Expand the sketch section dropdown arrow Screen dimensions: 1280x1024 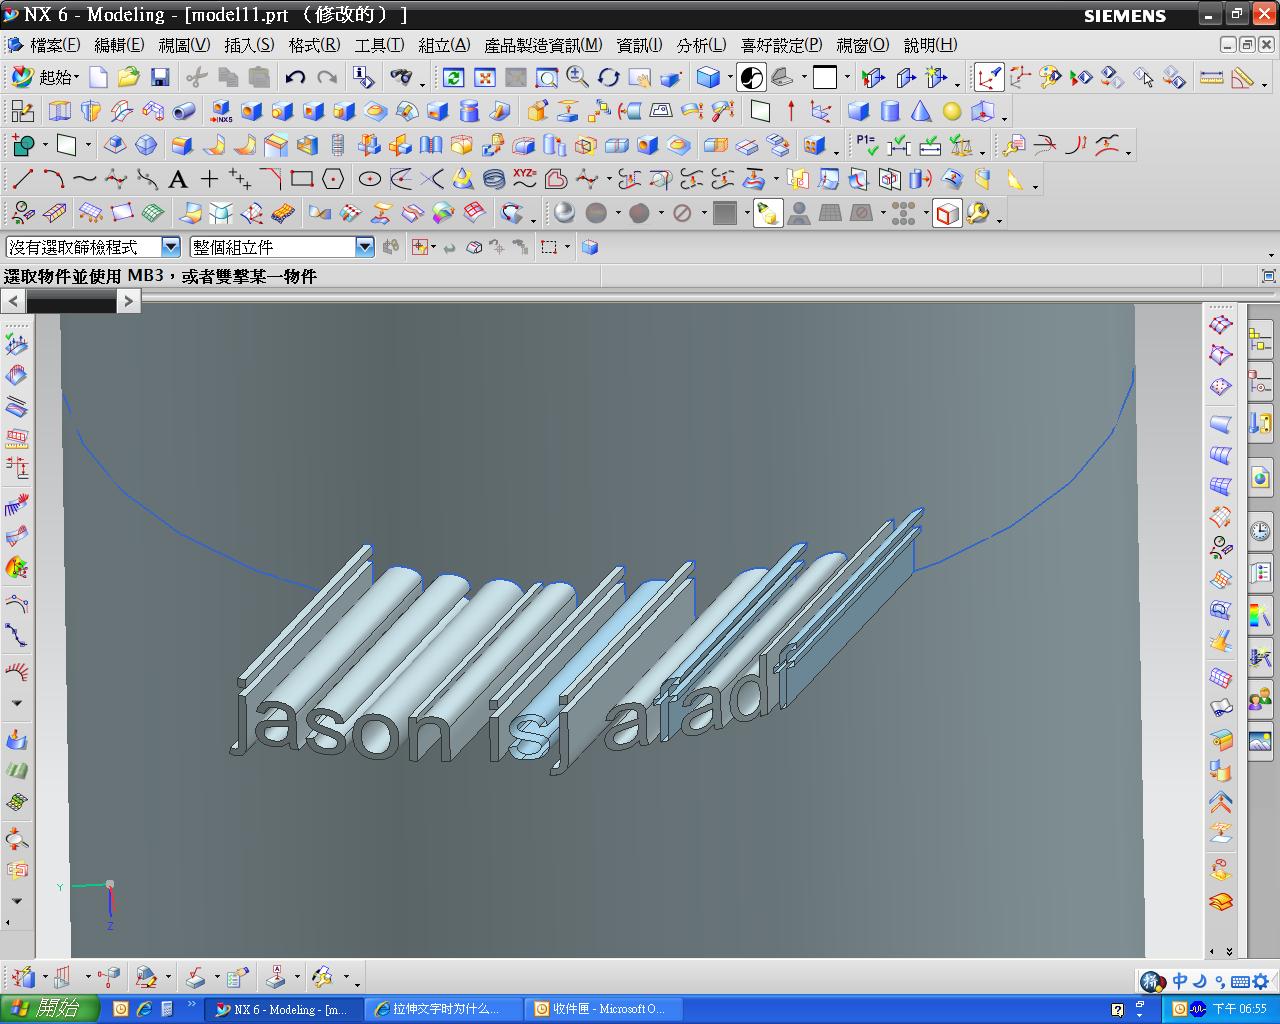pos(45,145)
